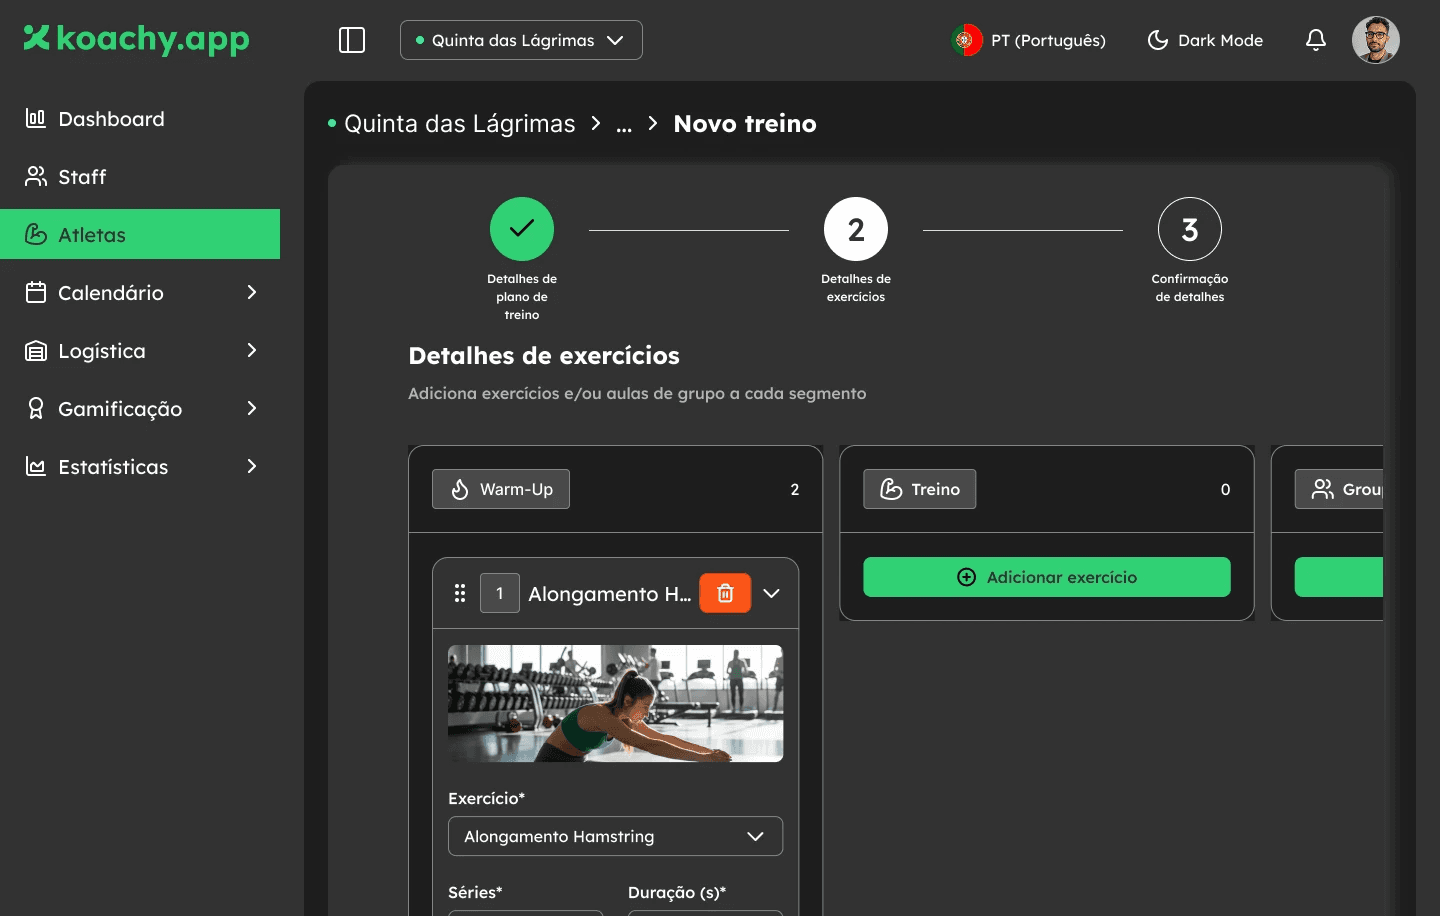The height and width of the screenshot is (916, 1440).
Task: Click the Logística list icon
Action: pyautogui.click(x=36, y=350)
